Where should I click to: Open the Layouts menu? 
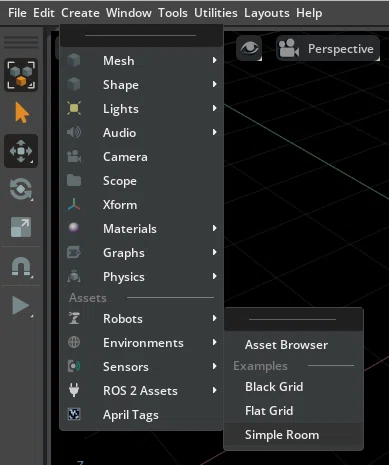click(267, 13)
